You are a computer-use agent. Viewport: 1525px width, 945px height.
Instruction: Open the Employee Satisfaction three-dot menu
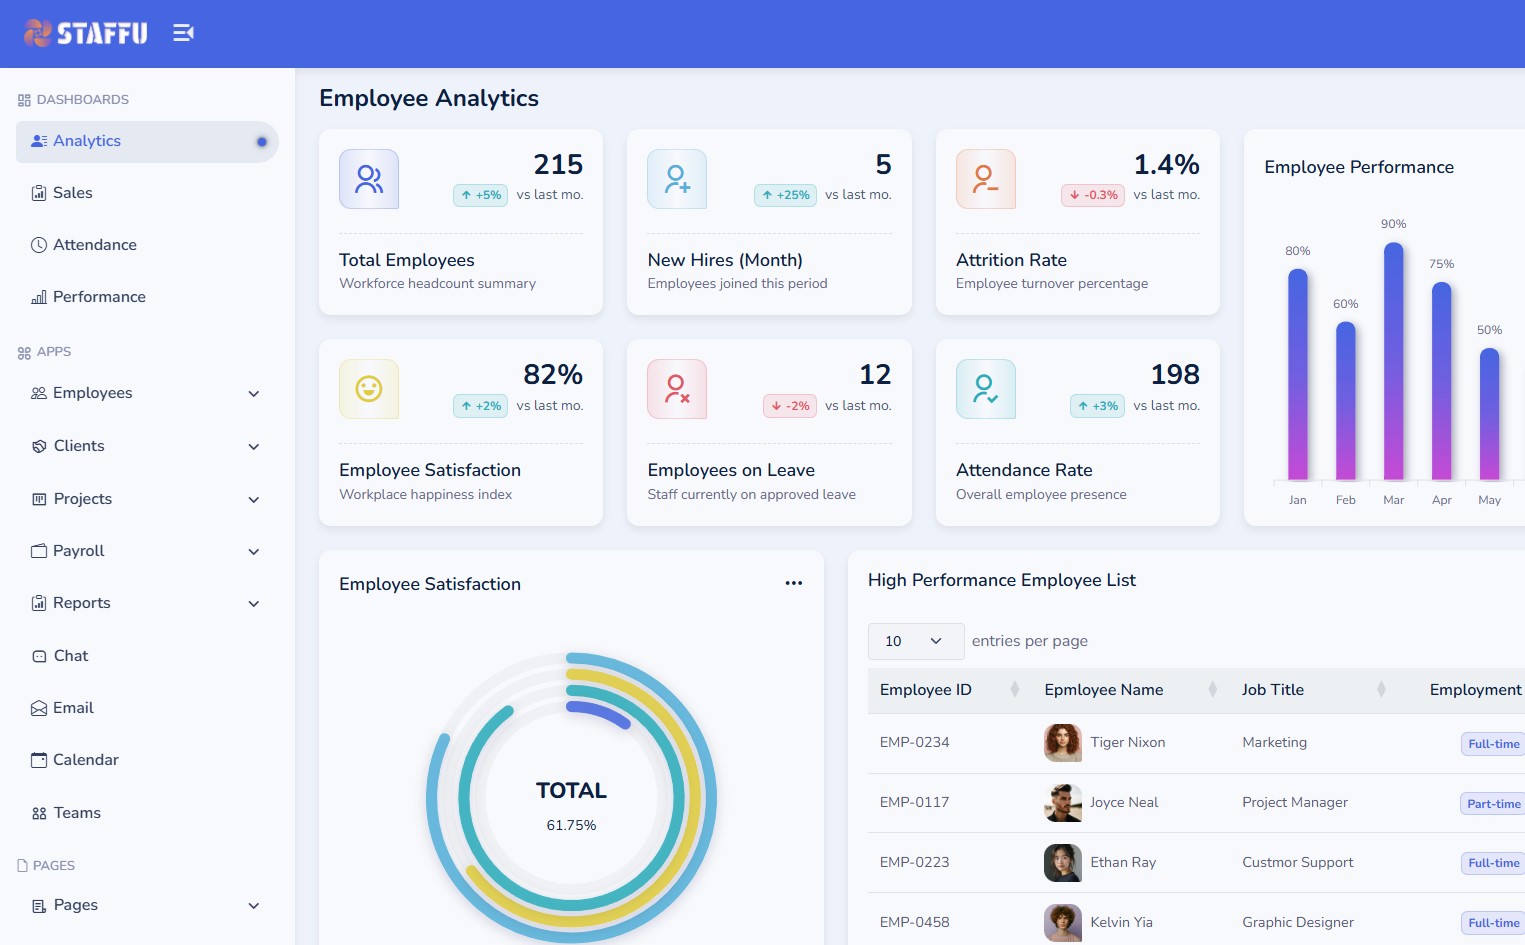point(793,583)
